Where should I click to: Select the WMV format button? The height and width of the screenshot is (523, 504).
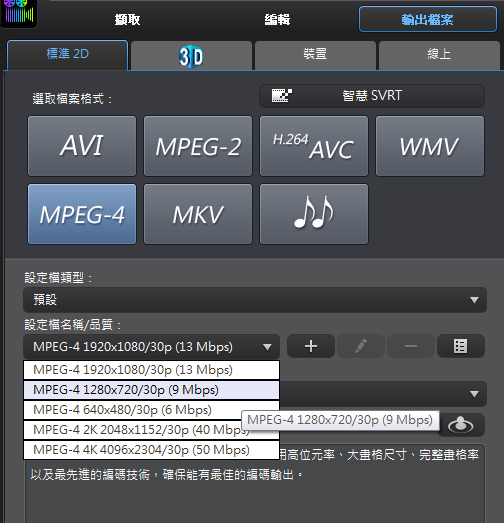(430, 146)
